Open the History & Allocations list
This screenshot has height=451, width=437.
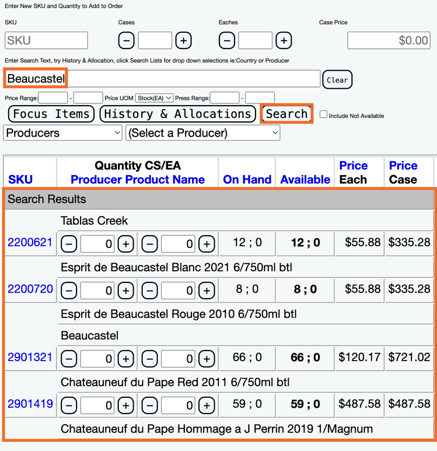click(178, 114)
